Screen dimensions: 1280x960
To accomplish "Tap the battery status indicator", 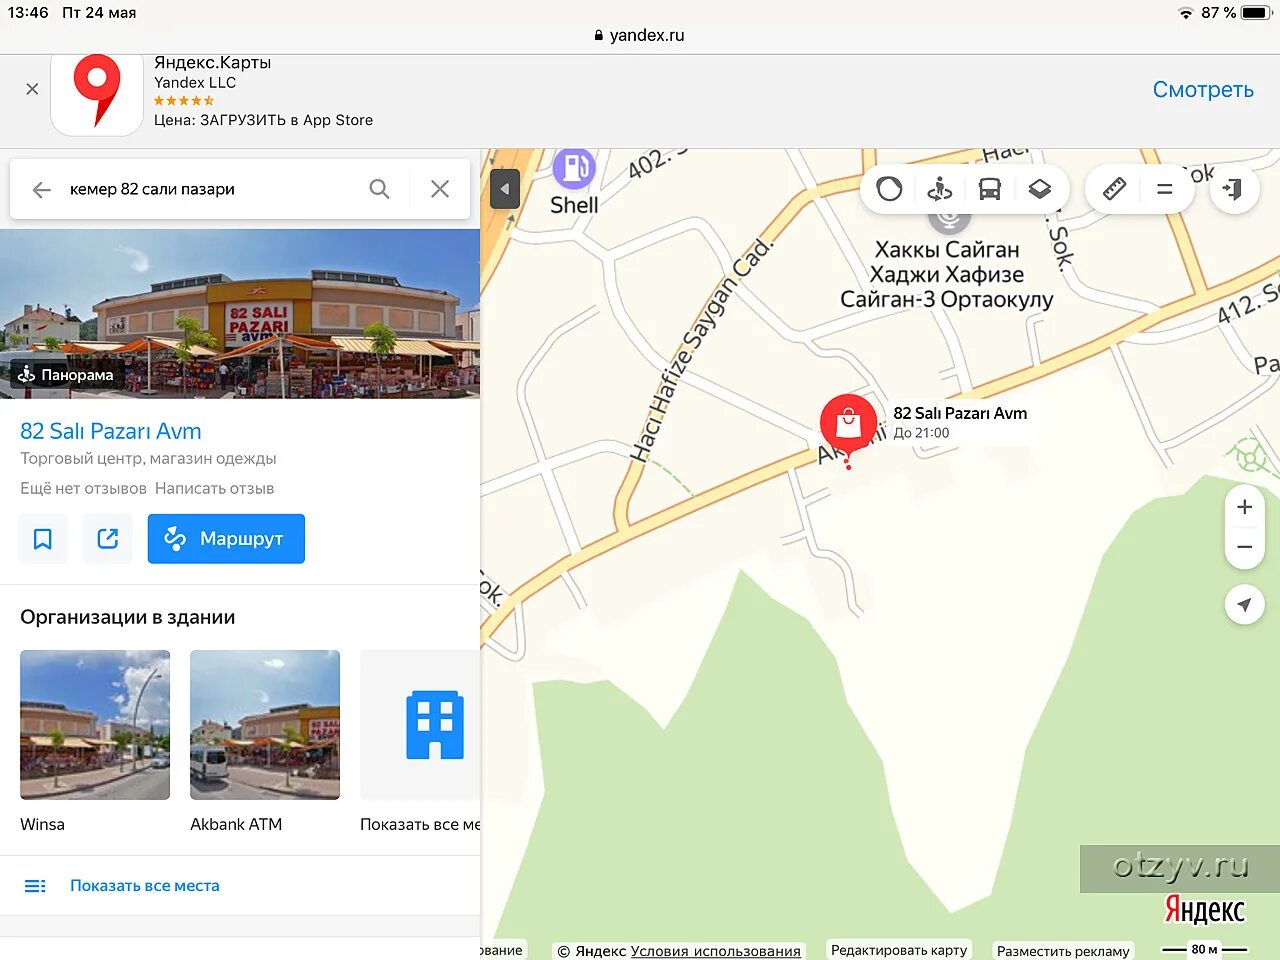I will click(1255, 13).
